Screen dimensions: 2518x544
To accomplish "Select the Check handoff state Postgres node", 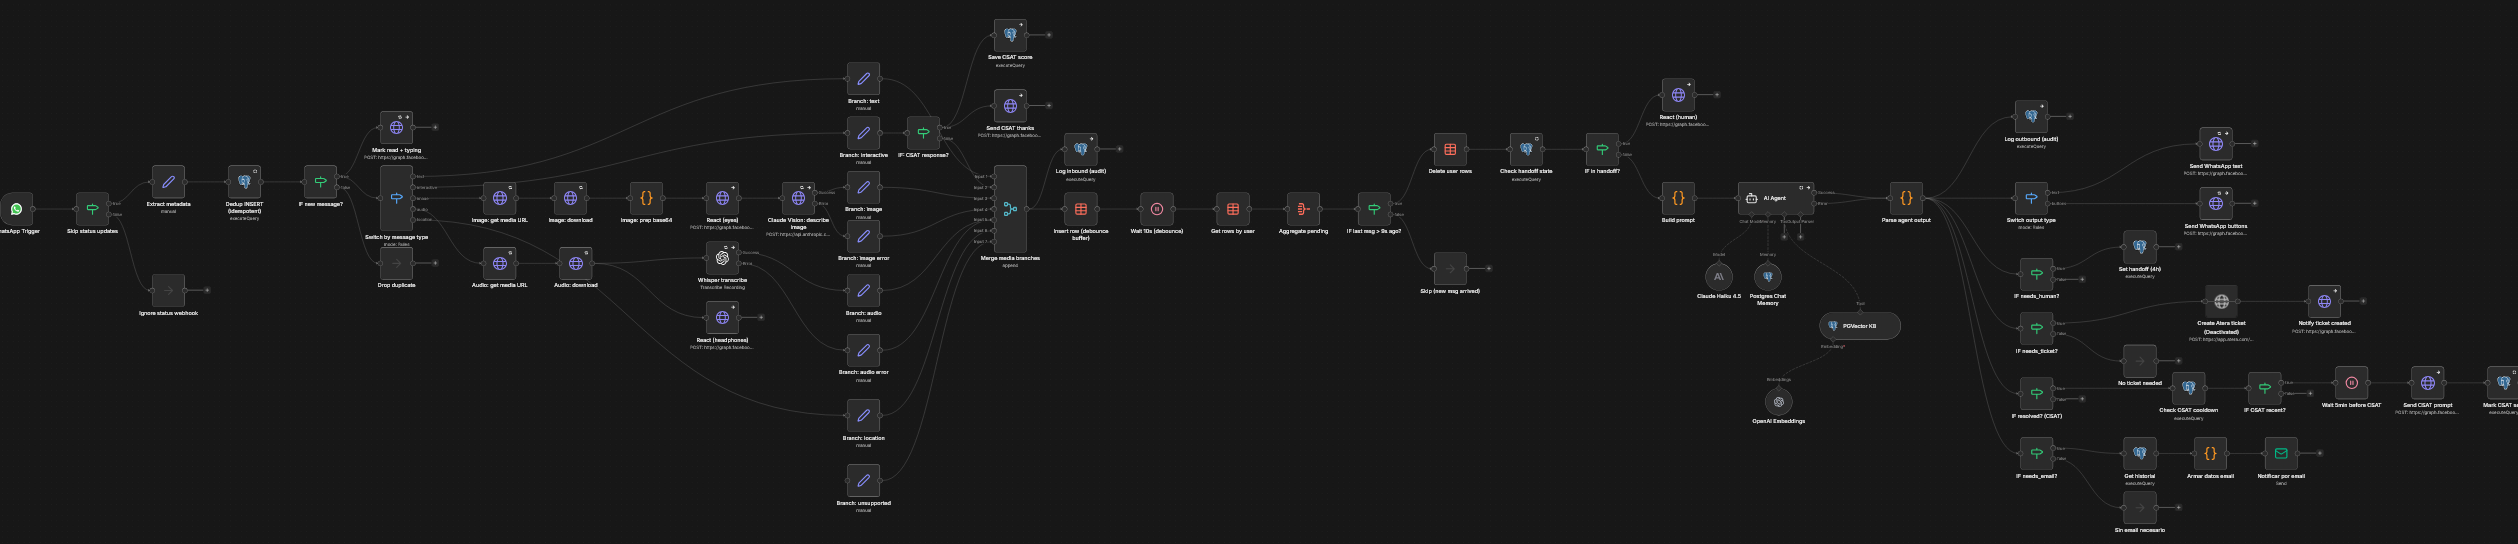I will (x=1526, y=149).
